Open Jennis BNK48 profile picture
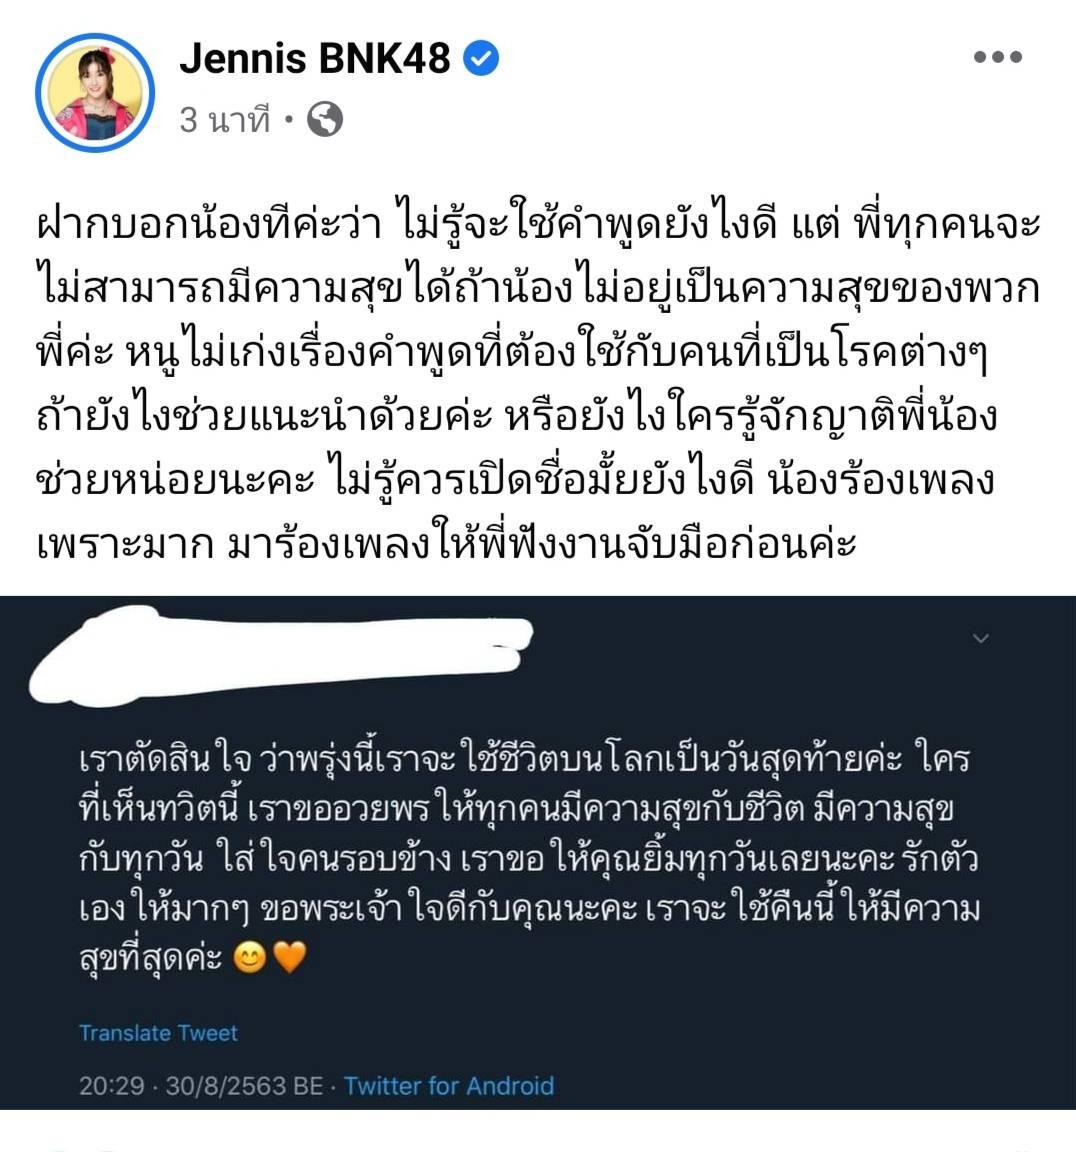The height and width of the screenshot is (1152, 1076). tap(95, 93)
